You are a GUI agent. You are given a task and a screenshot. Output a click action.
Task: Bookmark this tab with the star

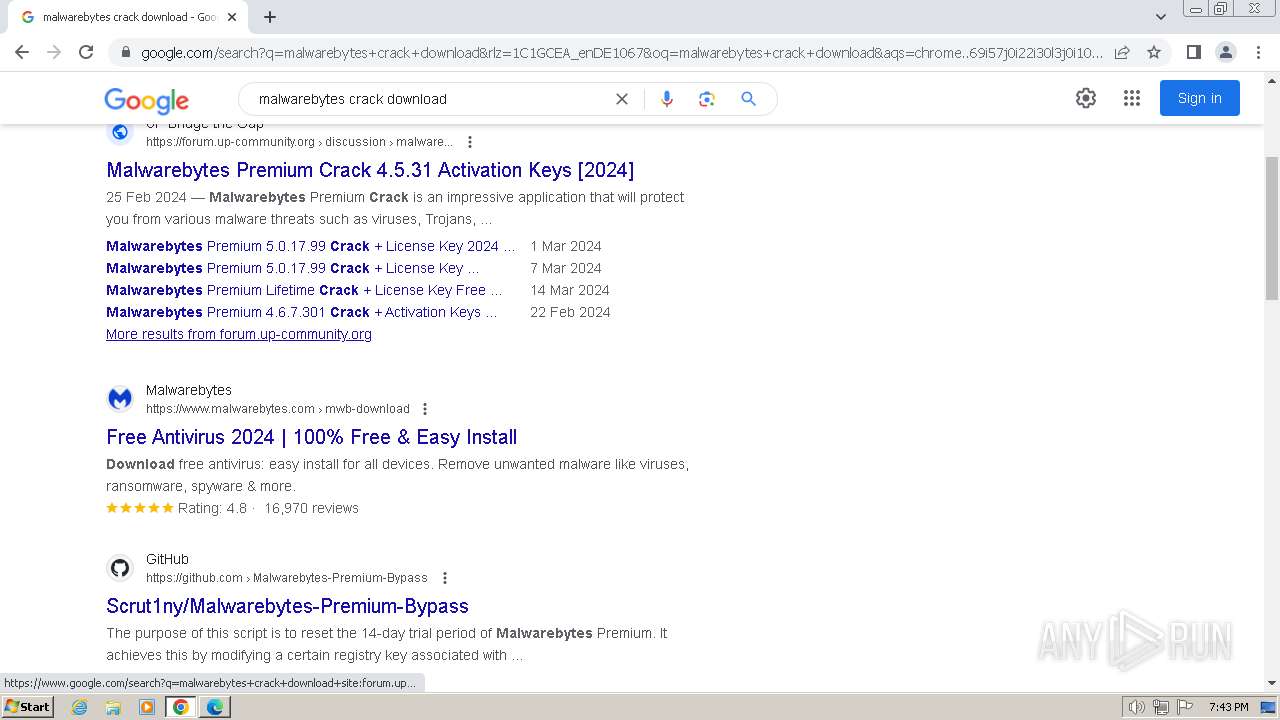(1154, 52)
